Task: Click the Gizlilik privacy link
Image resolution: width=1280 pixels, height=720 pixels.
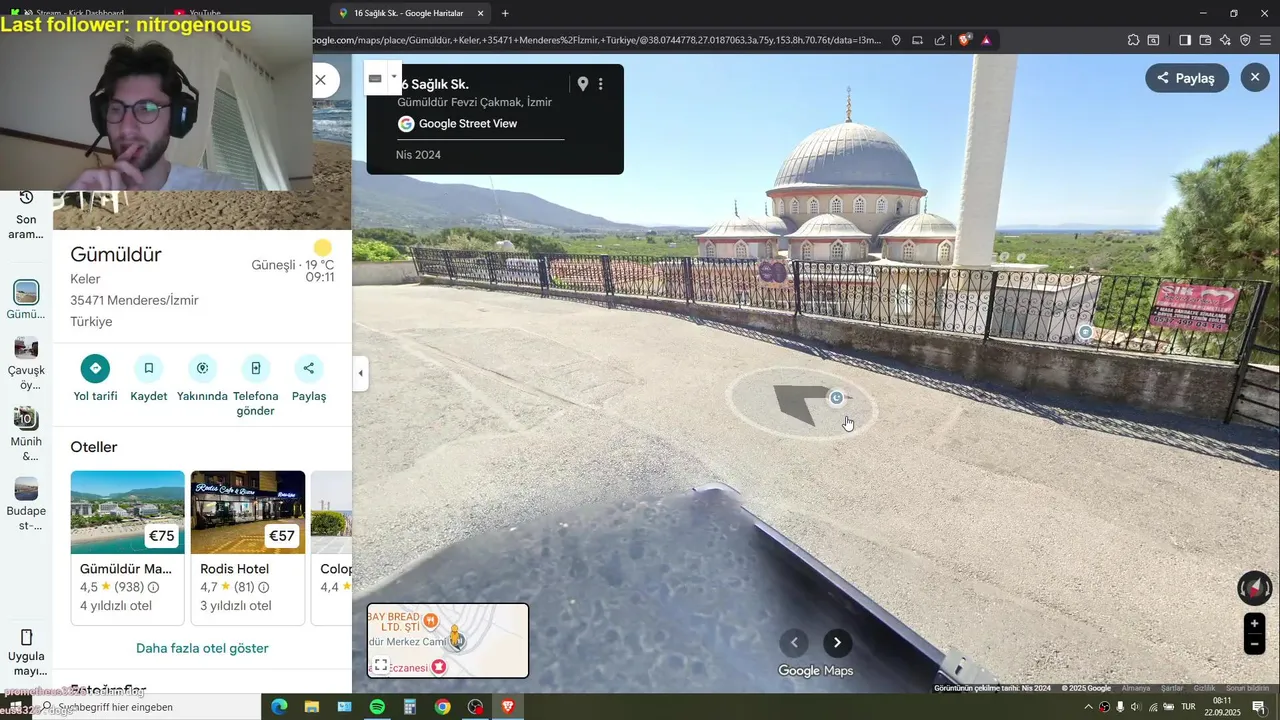Action: click(x=1205, y=688)
